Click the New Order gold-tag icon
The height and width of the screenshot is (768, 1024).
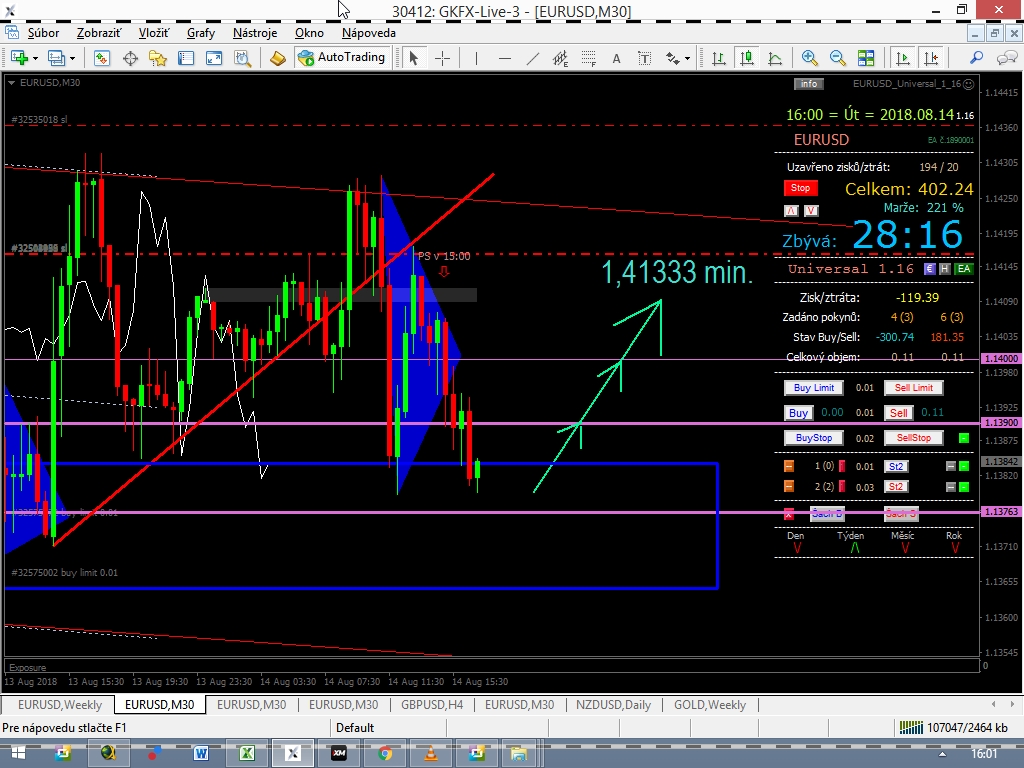[x=278, y=58]
